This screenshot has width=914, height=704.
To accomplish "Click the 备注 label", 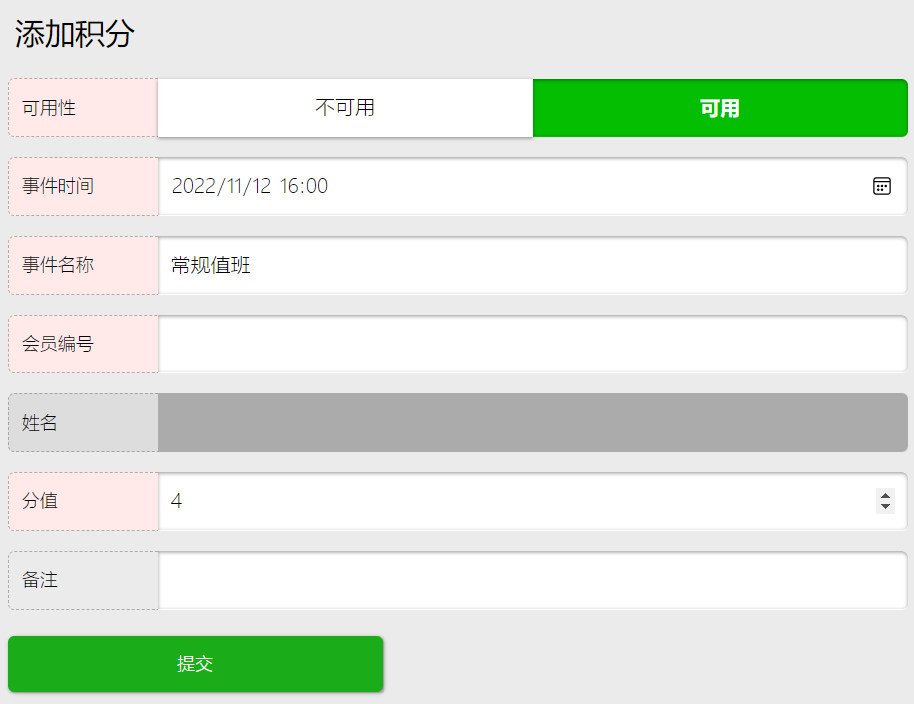I will click(x=40, y=580).
